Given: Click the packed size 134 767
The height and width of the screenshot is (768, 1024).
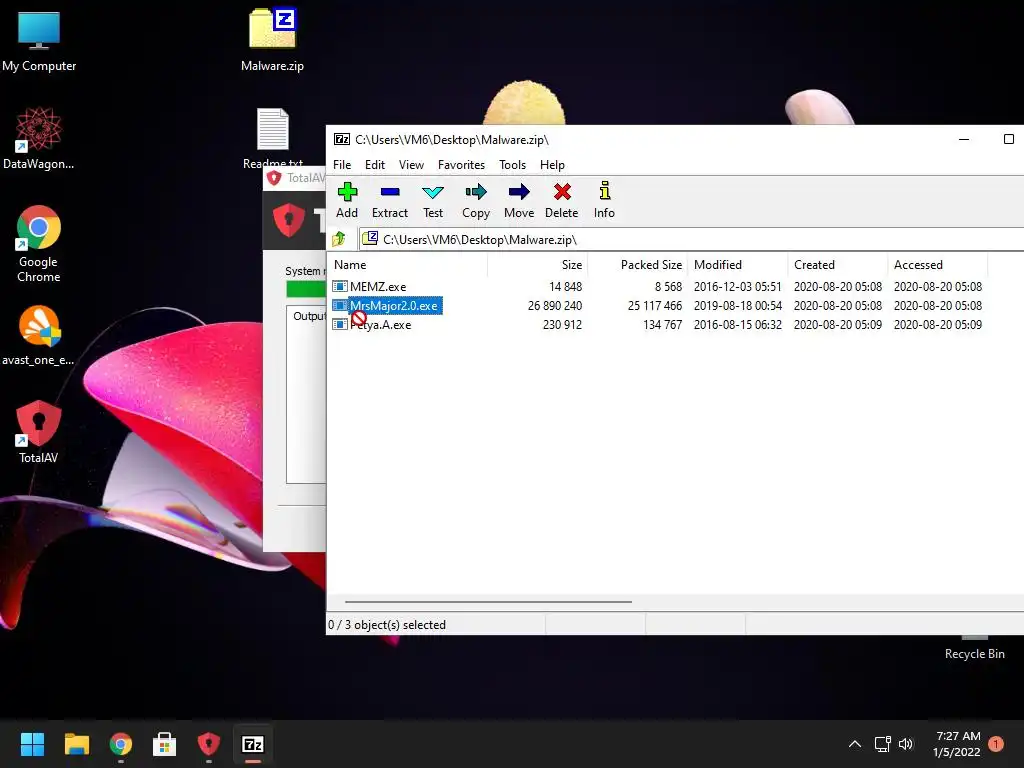Looking at the screenshot, I should click(663, 325).
